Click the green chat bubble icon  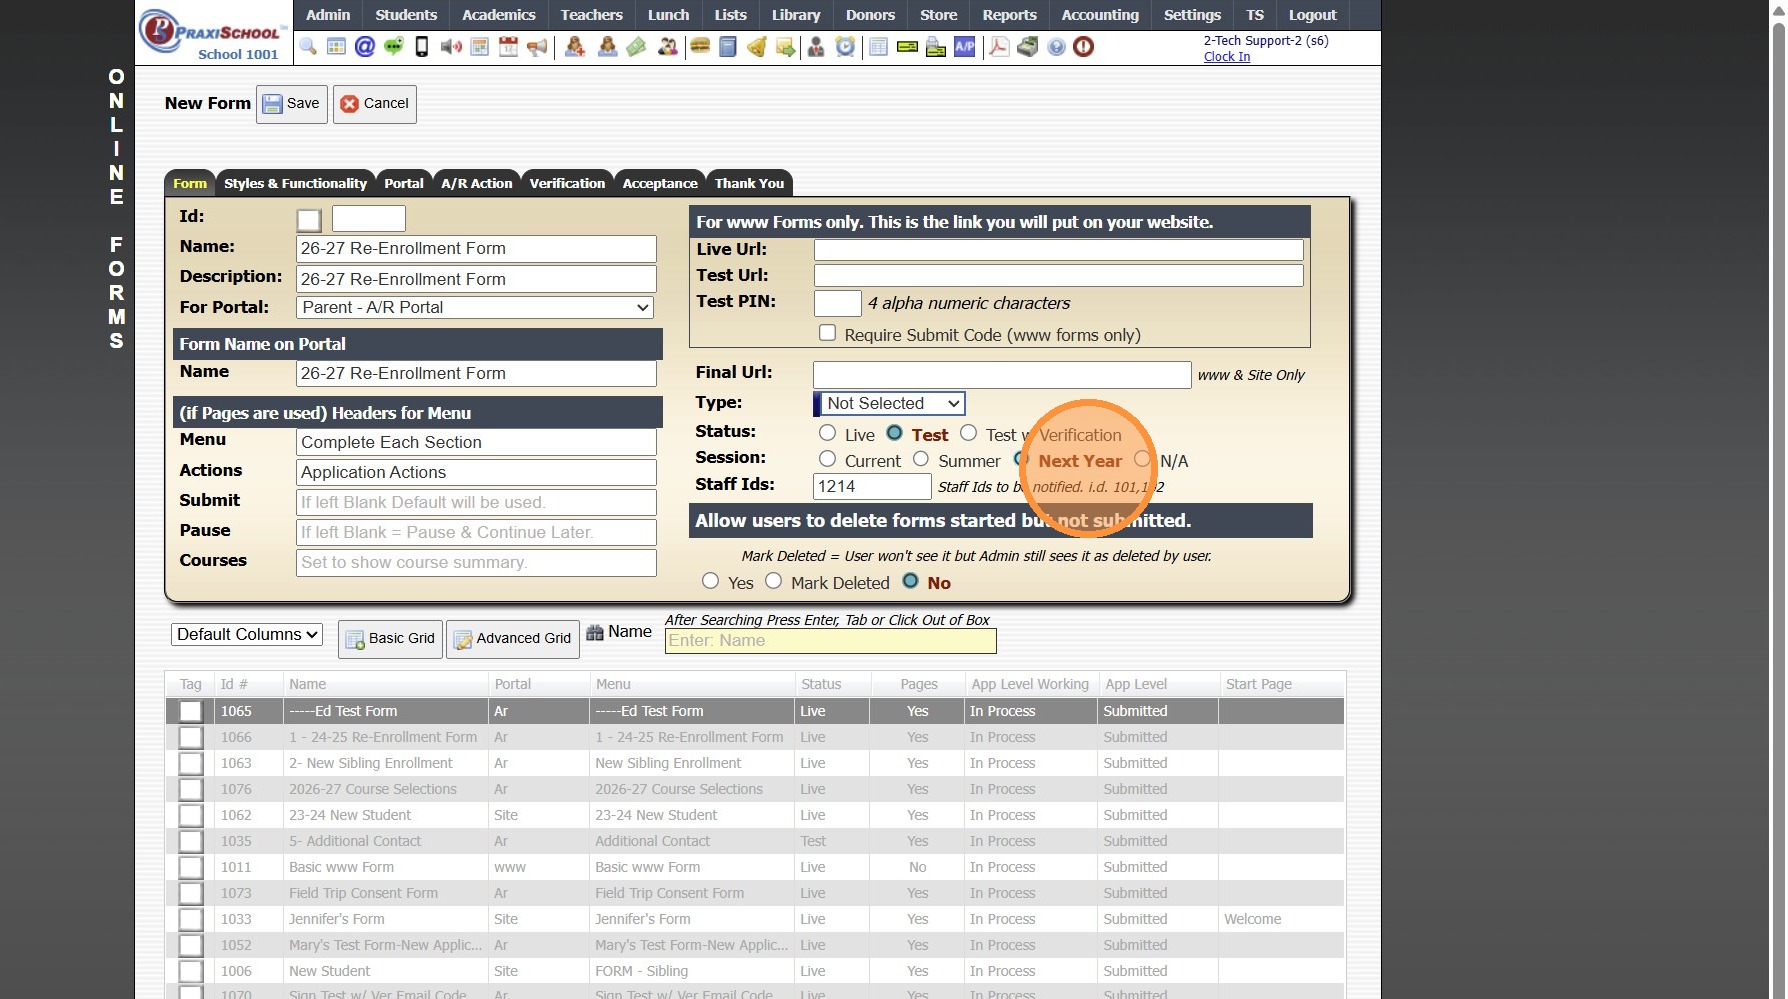pyautogui.click(x=394, y=47)
